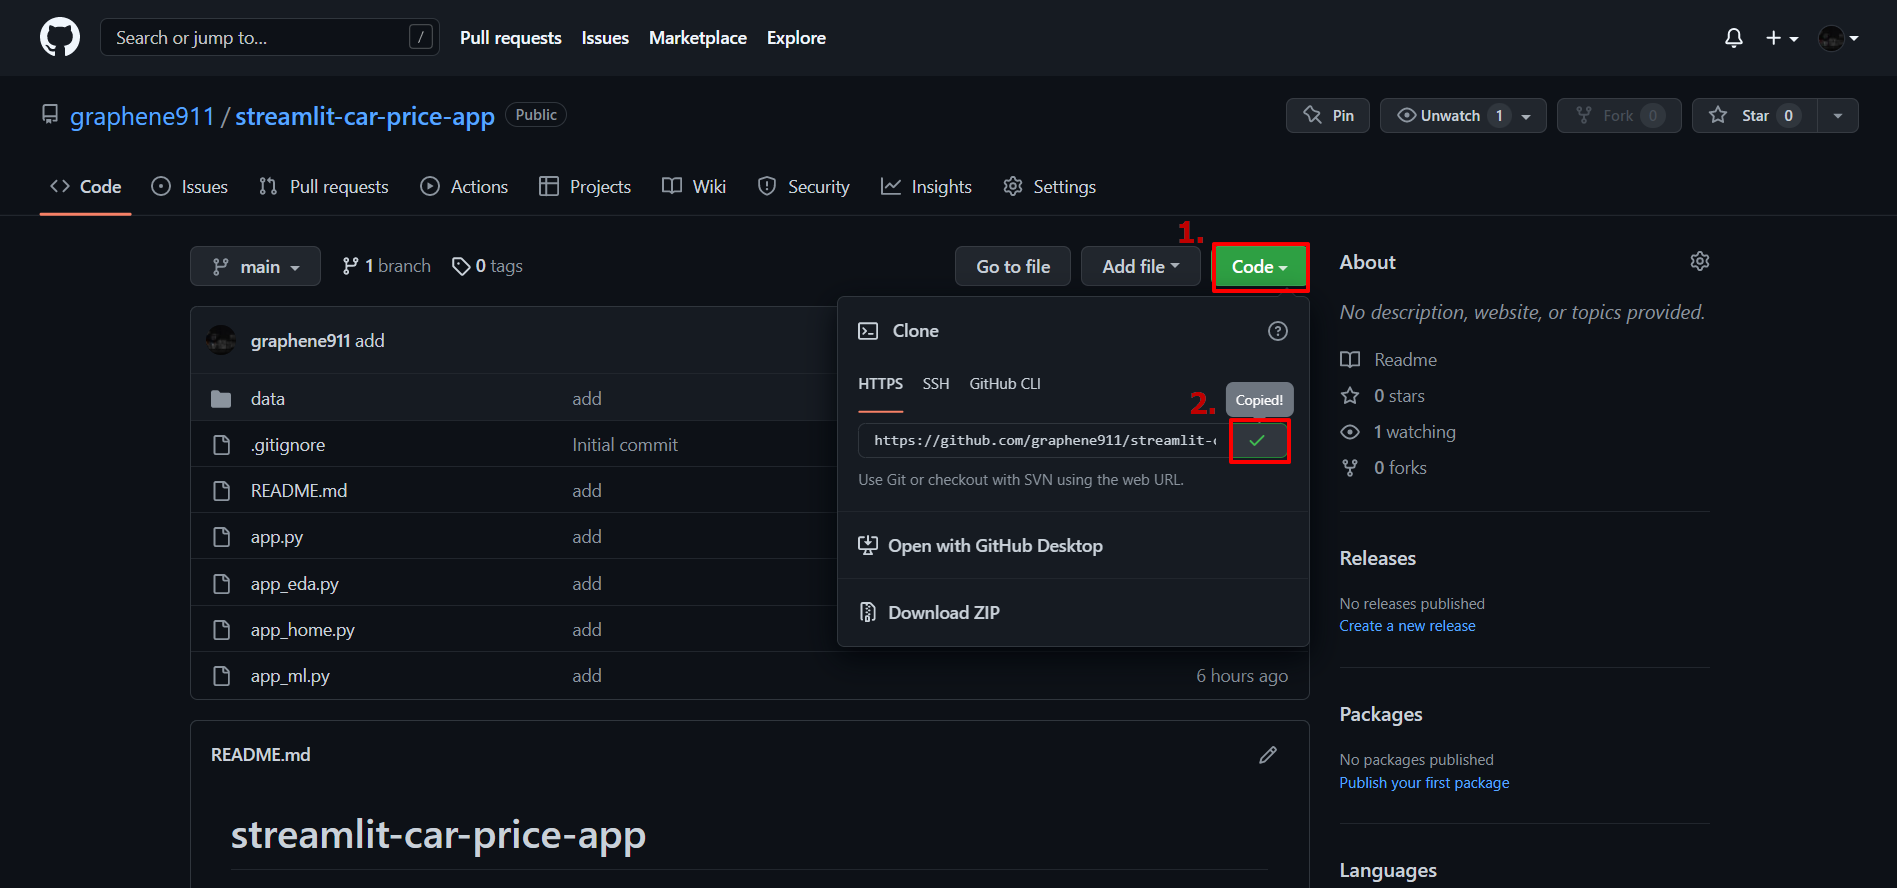The height and width of the screenshot is (888, 1897).
Task: Click the copy URL checkmark button
Action: [x=1259, y=441]
